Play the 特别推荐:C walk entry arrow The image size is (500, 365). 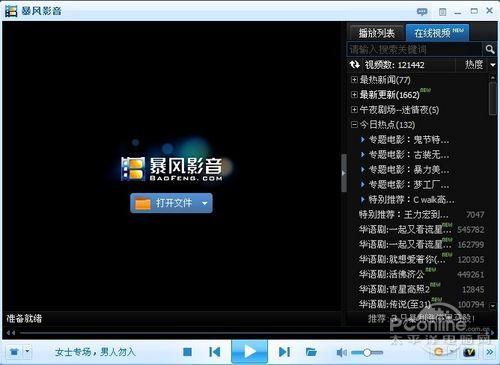(363, 199)
